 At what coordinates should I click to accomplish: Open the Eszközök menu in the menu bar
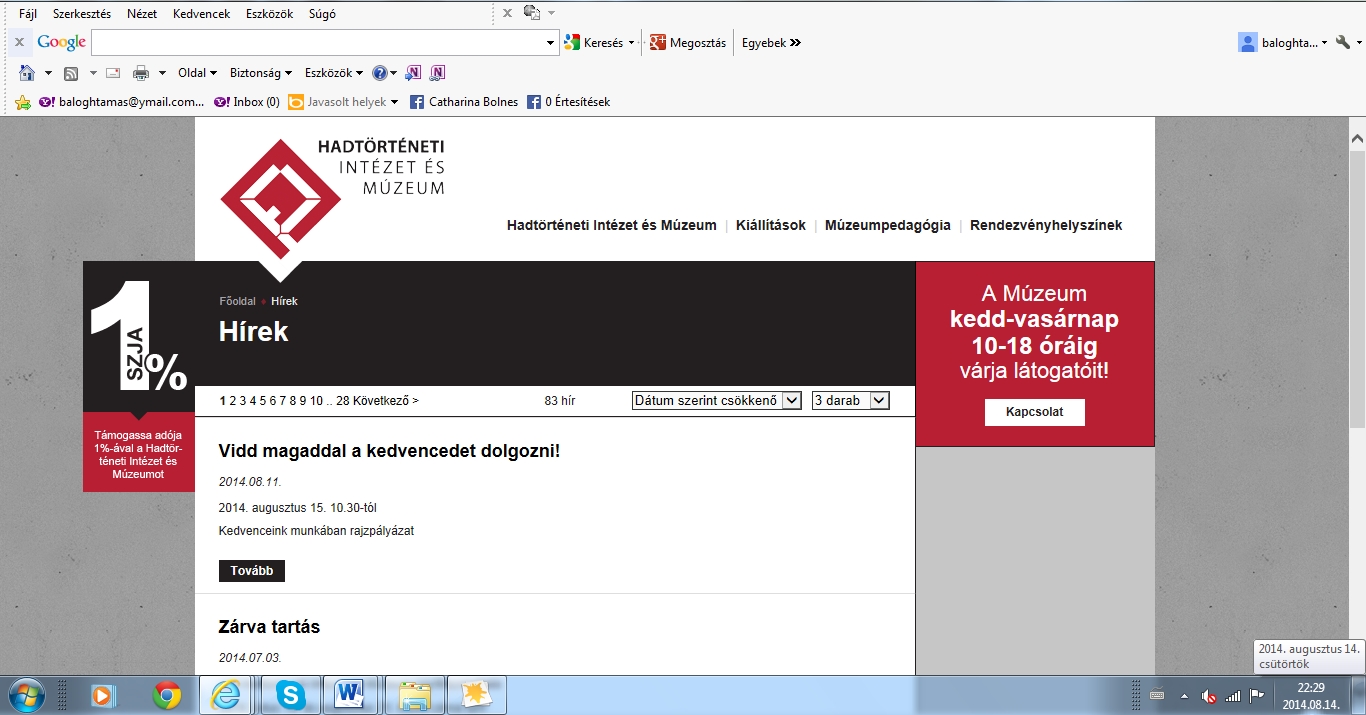pyautogui.click(x=268, y=14)
